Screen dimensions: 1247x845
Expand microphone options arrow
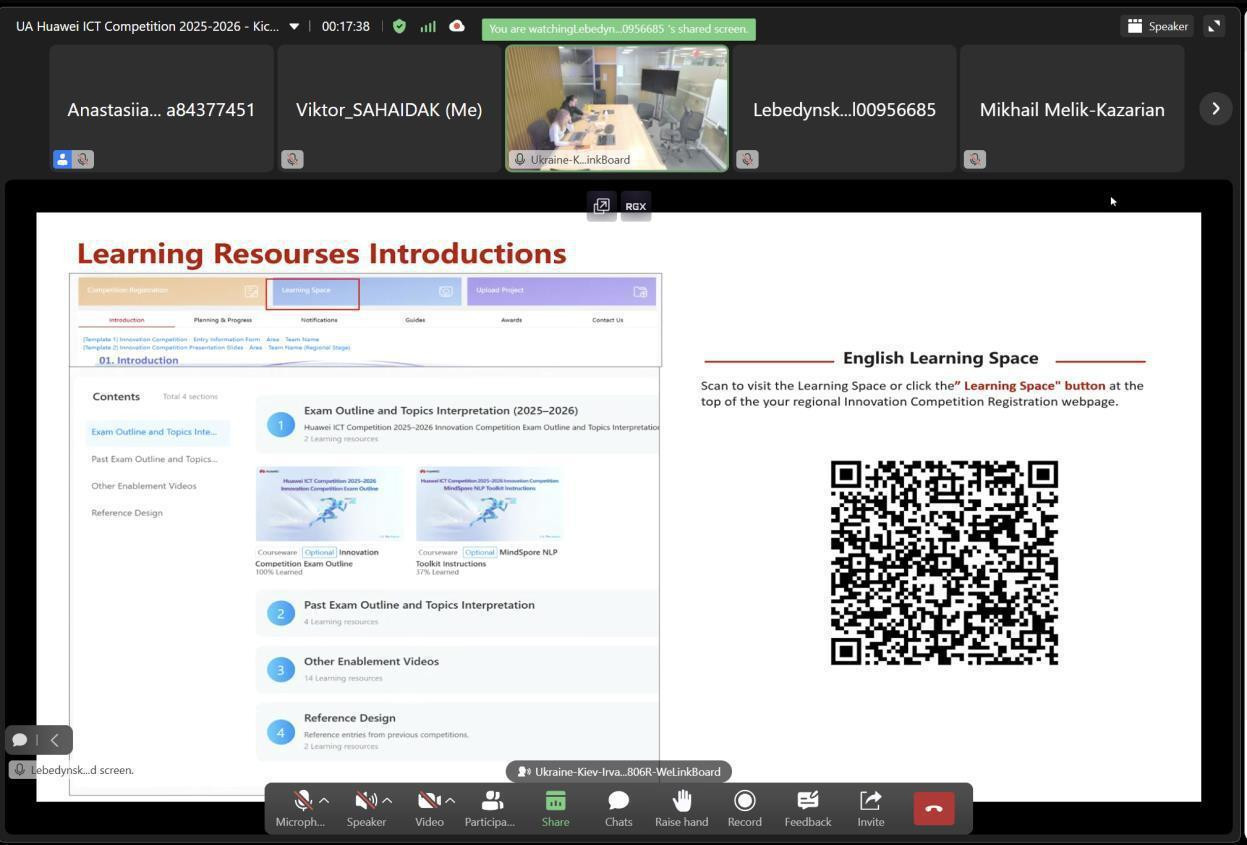[x=324, y=800]
